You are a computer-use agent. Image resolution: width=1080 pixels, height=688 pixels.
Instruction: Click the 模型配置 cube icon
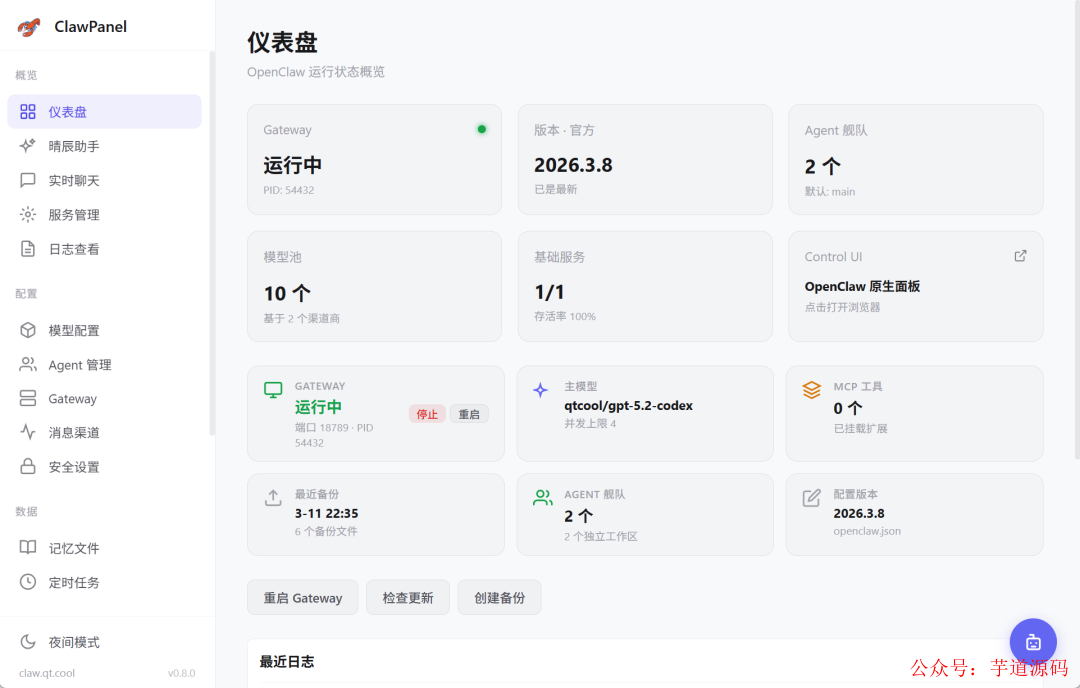(x=28, y=331)
